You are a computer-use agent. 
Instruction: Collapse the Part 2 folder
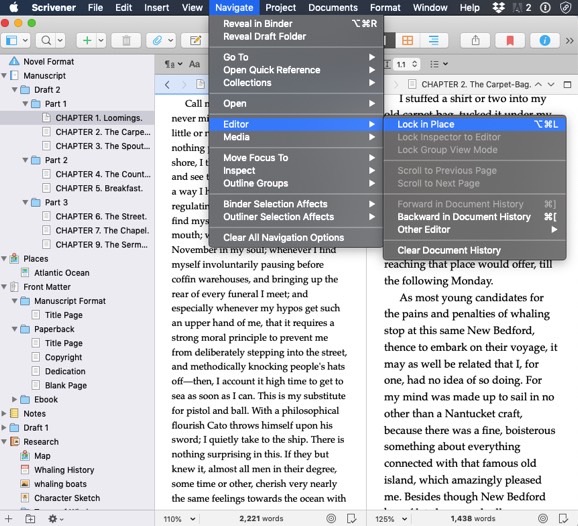coord(25,160)
